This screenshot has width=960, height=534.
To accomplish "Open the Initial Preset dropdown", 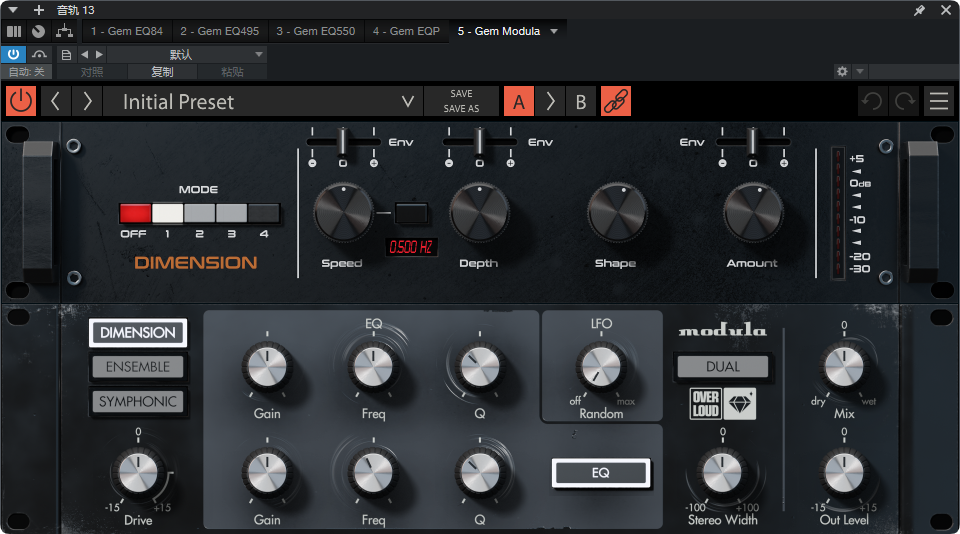I will pos(263,101).
